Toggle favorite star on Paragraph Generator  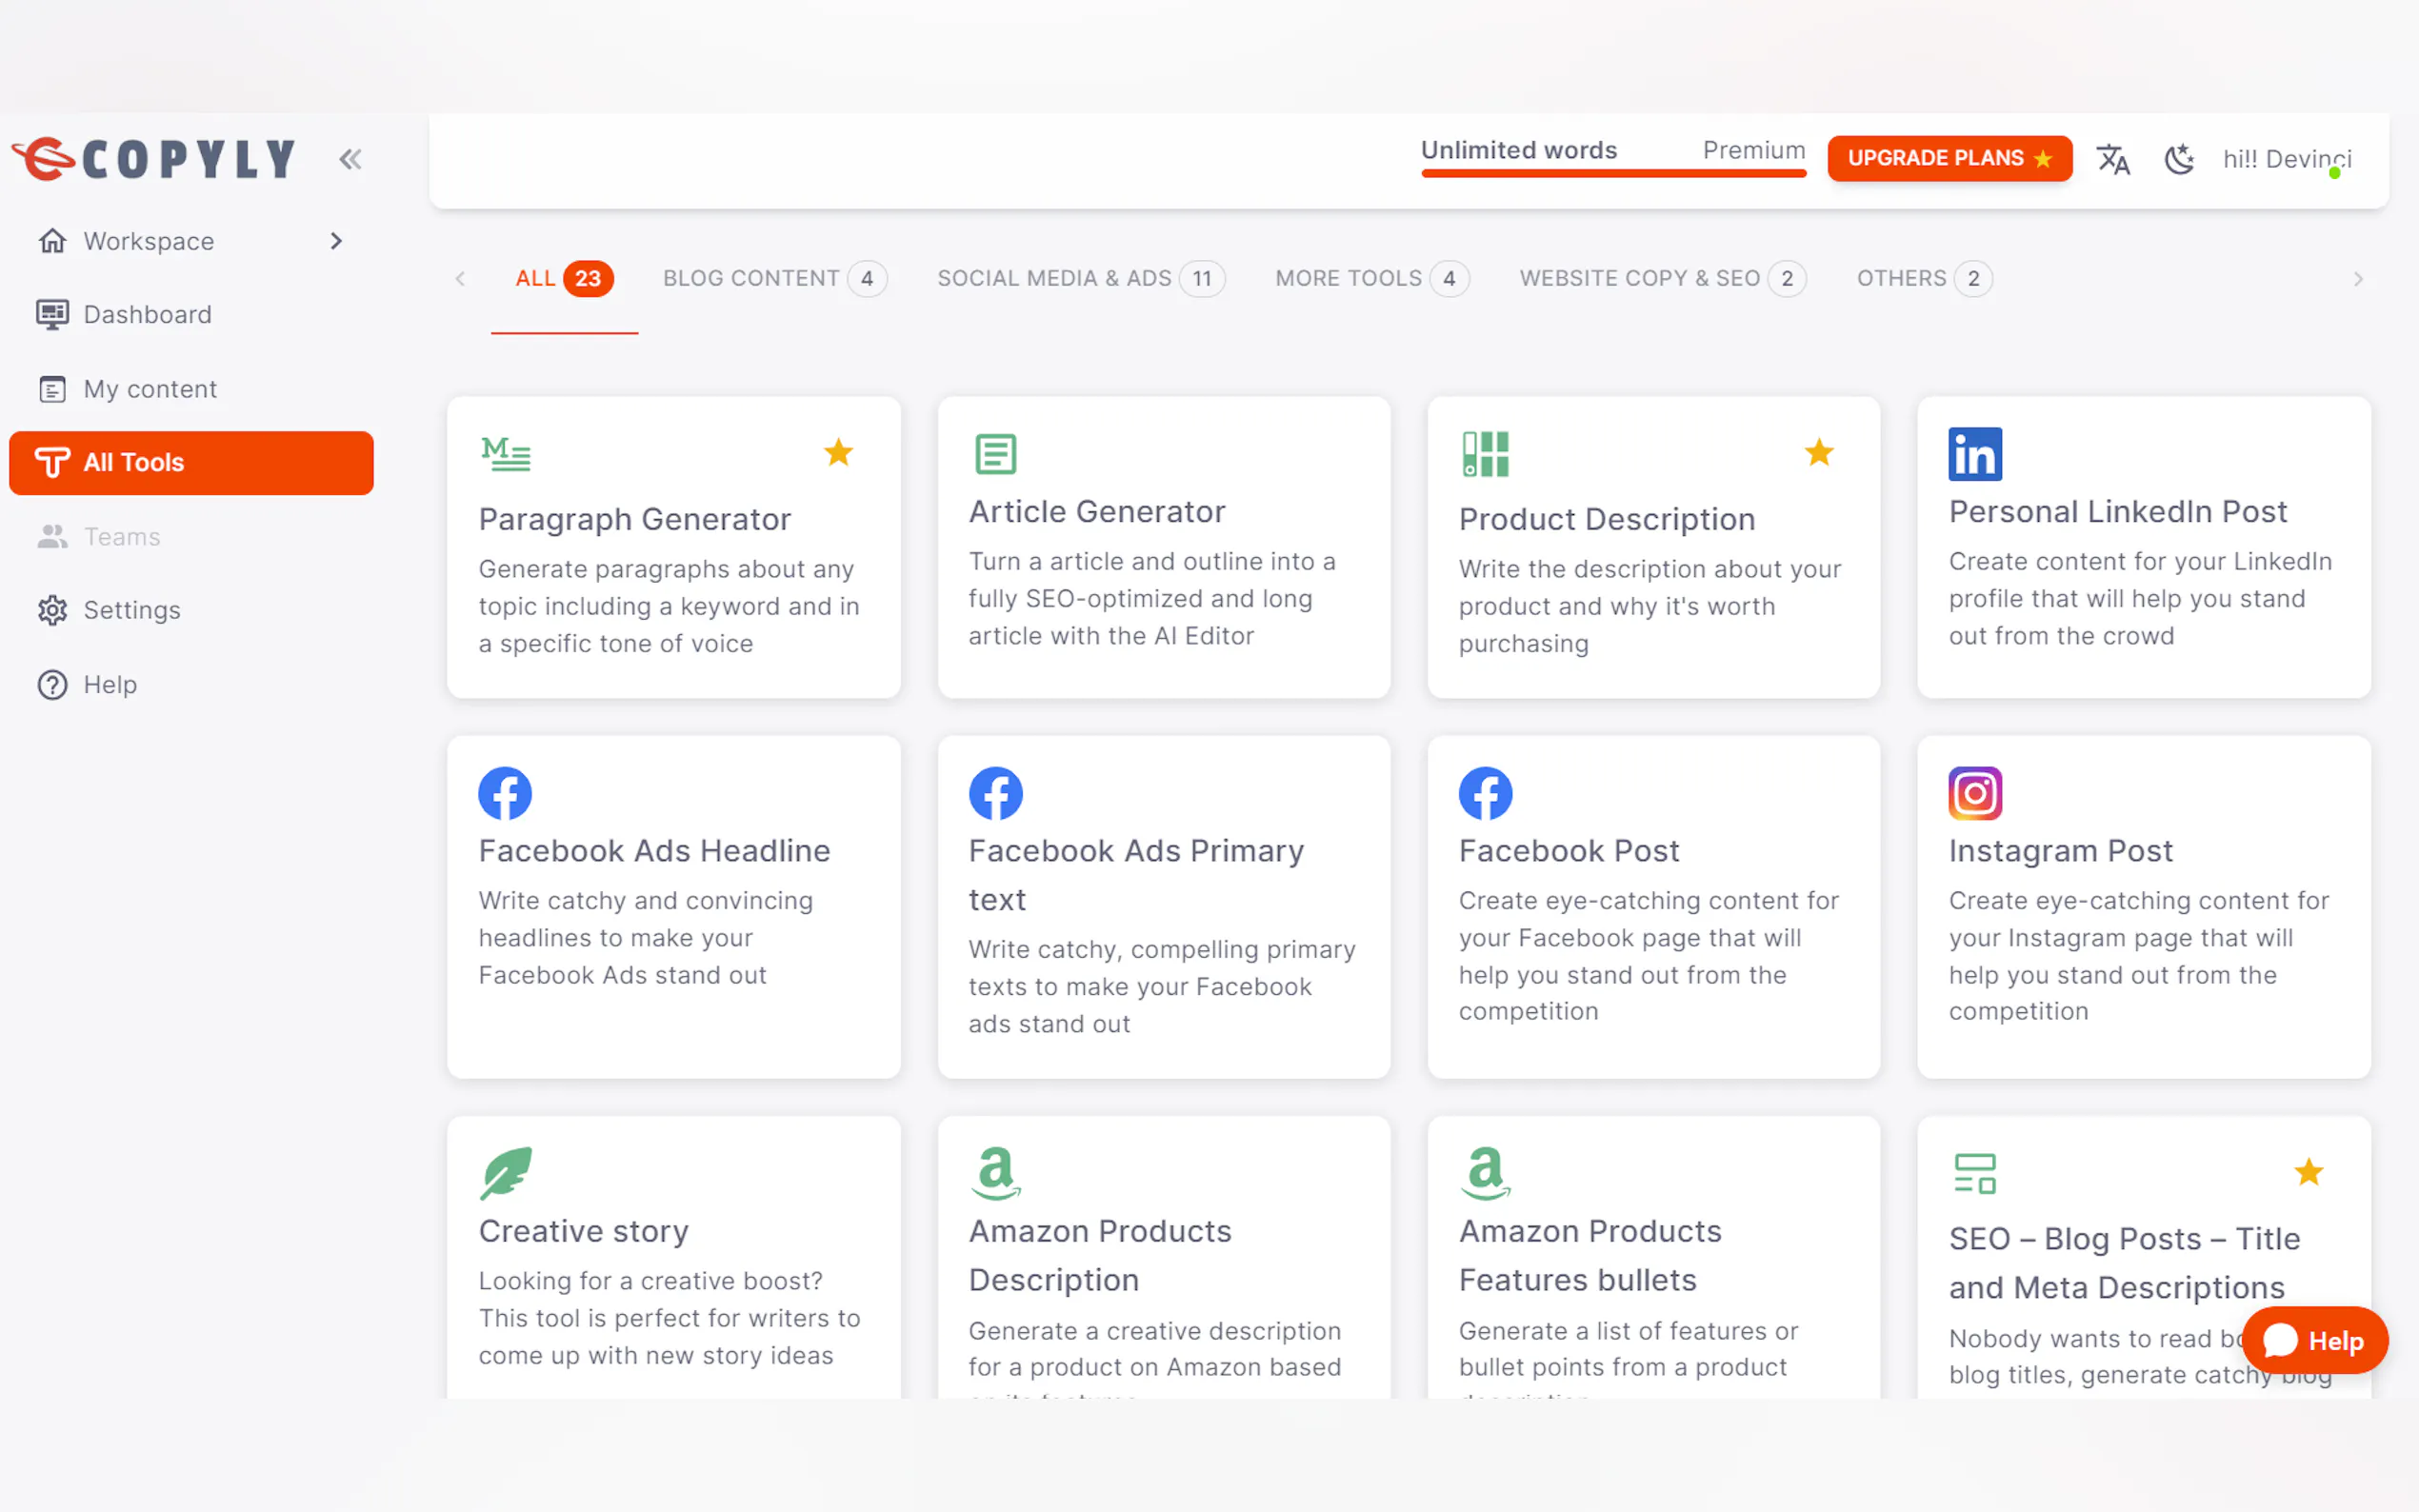coord(838,453)
